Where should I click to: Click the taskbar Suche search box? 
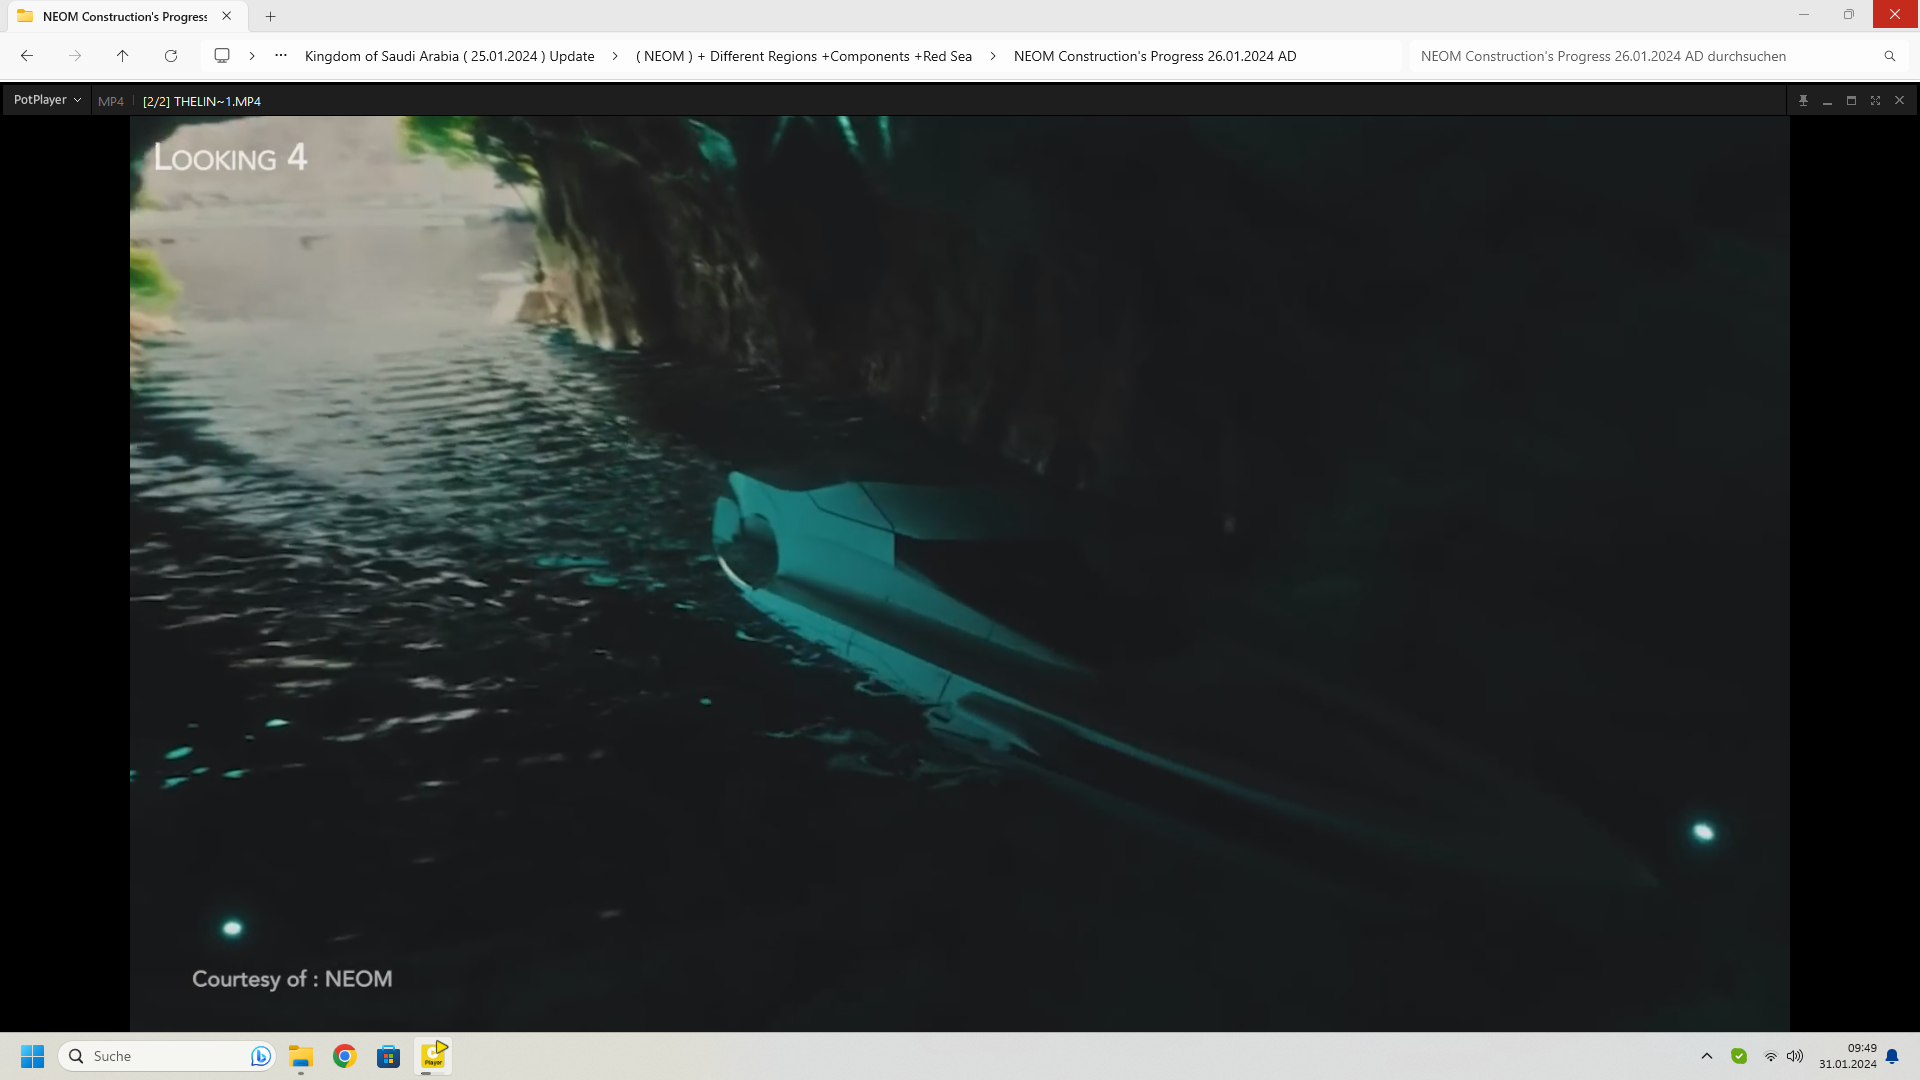166,1056
